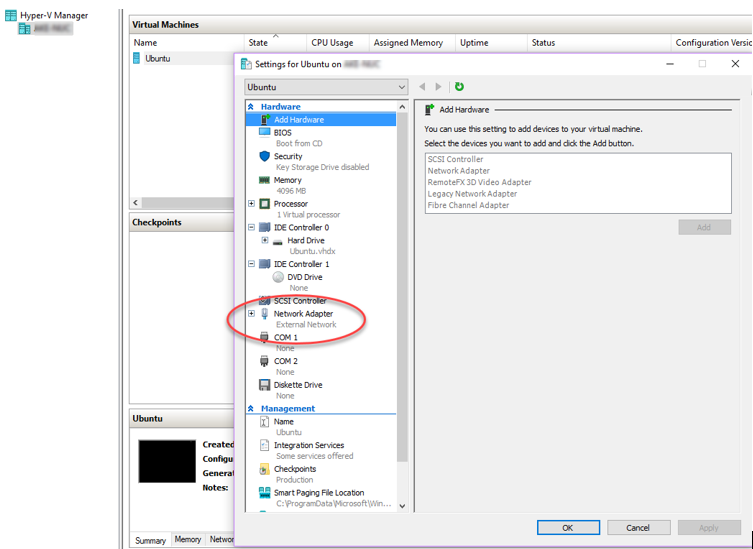Click the Network Adapter icon
Image resolution: width=753 pixels, height=549 pixels.
264,314
